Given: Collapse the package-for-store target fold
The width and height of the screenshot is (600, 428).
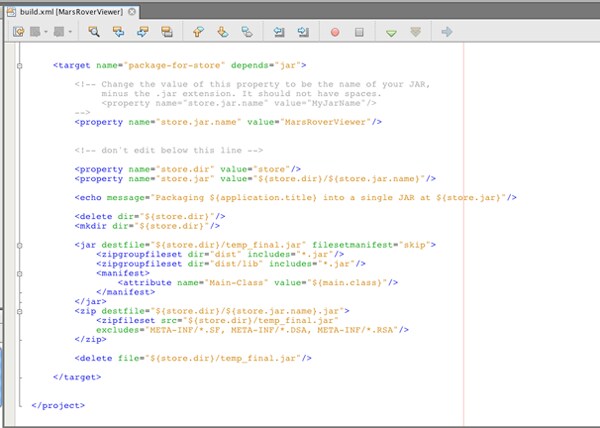Looking at the screenshot, I should [x=19, y=65].
